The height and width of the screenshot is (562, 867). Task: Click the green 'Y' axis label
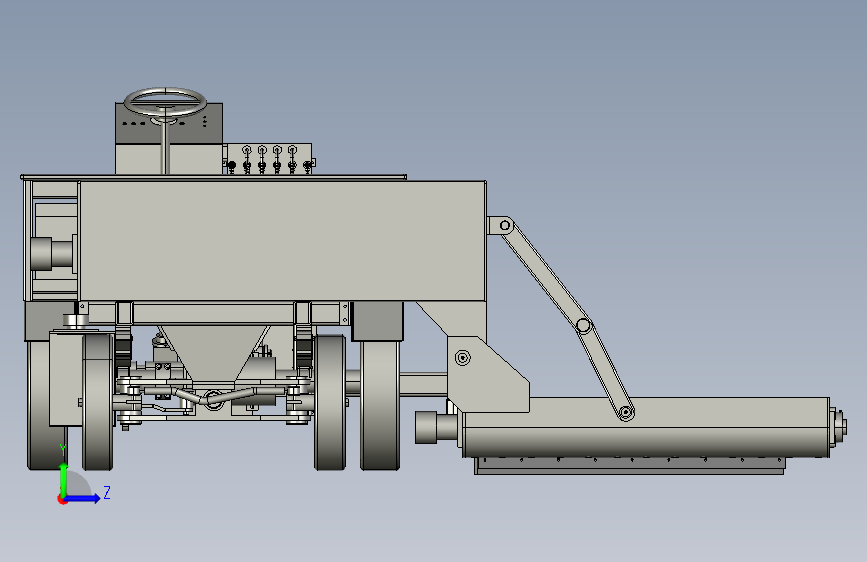[63, 450]
